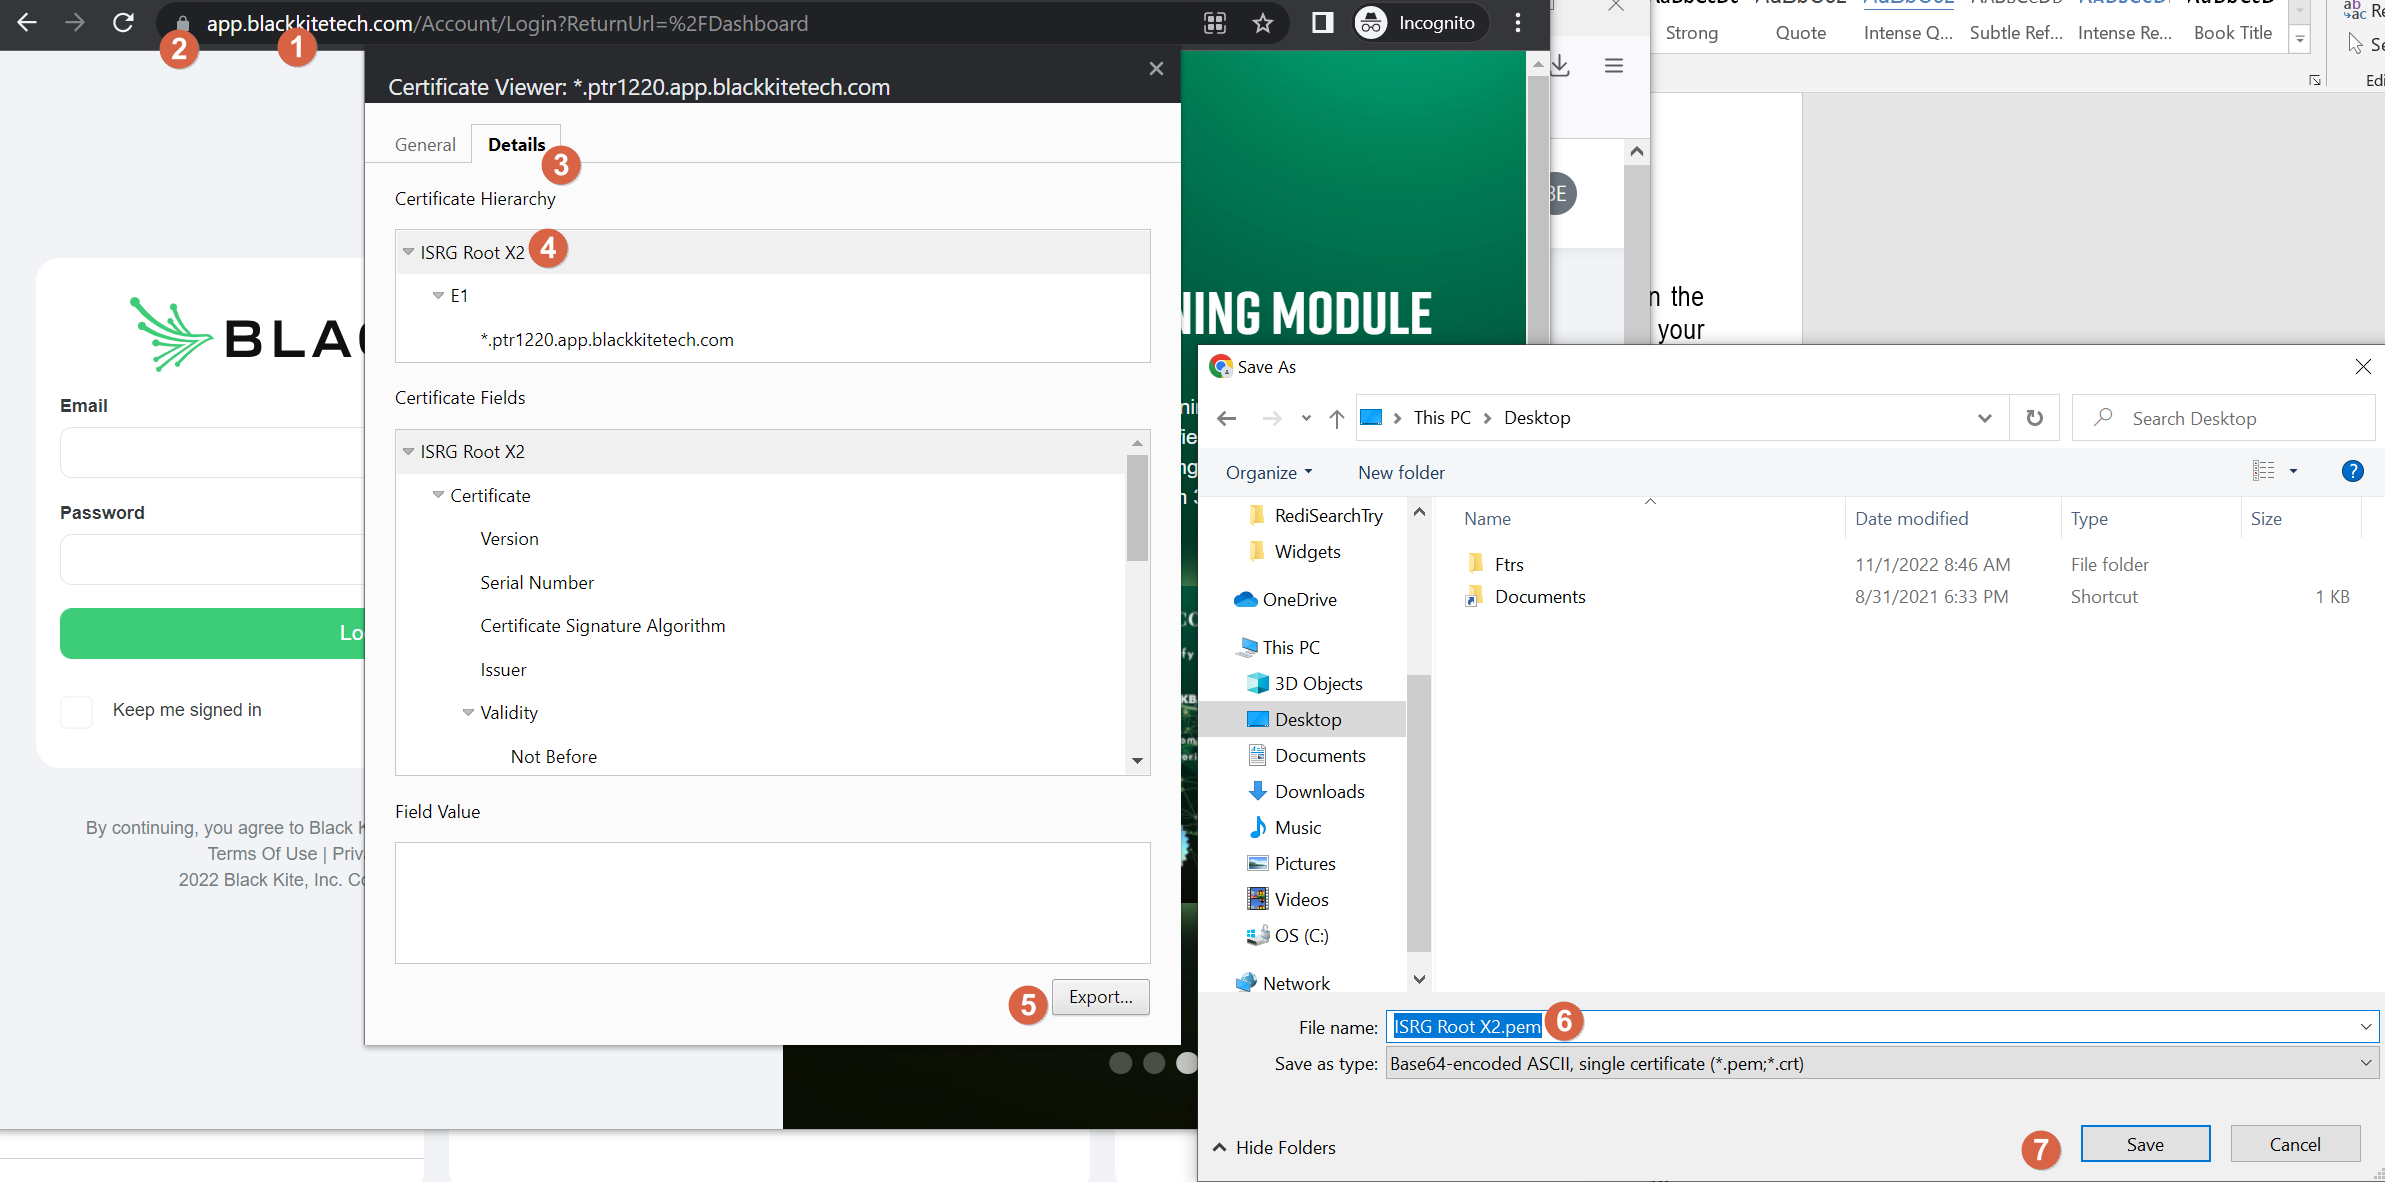Collapse the Certificate node in fields tree

click(438, 495)
